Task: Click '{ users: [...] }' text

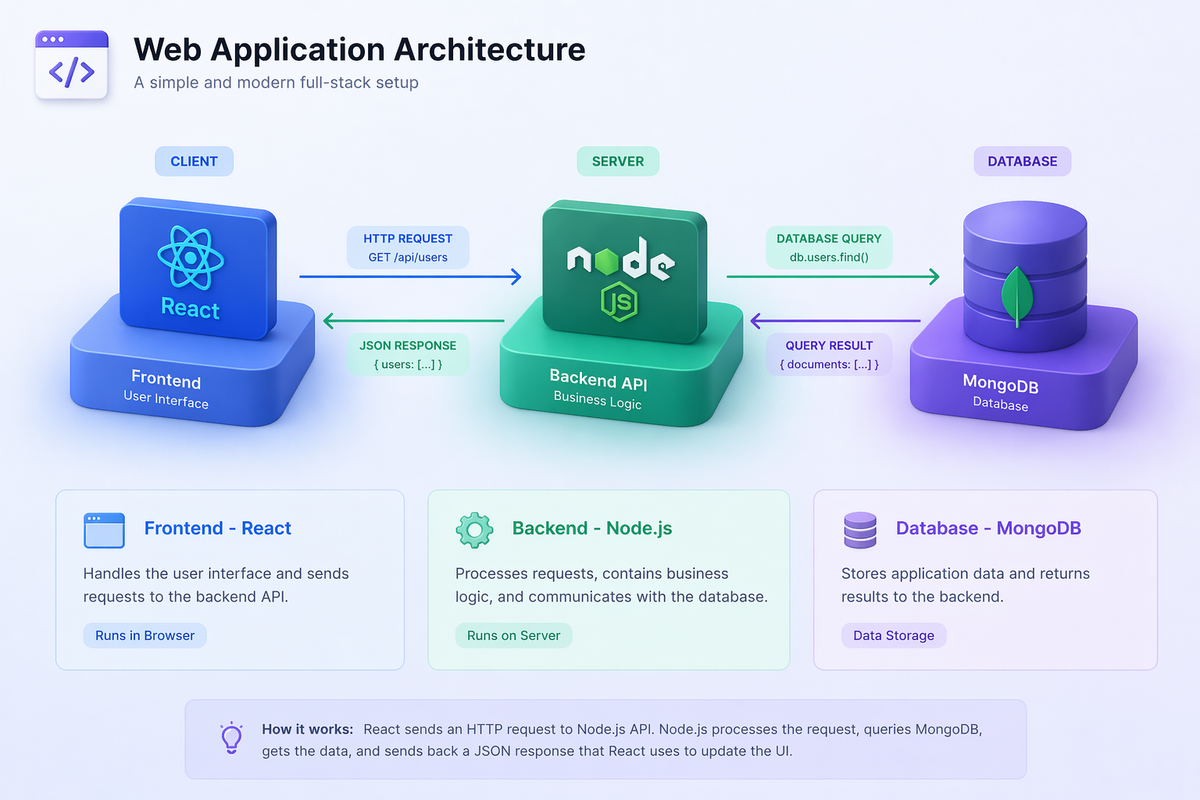Action: pyautogui.click(x=408, y=365)
